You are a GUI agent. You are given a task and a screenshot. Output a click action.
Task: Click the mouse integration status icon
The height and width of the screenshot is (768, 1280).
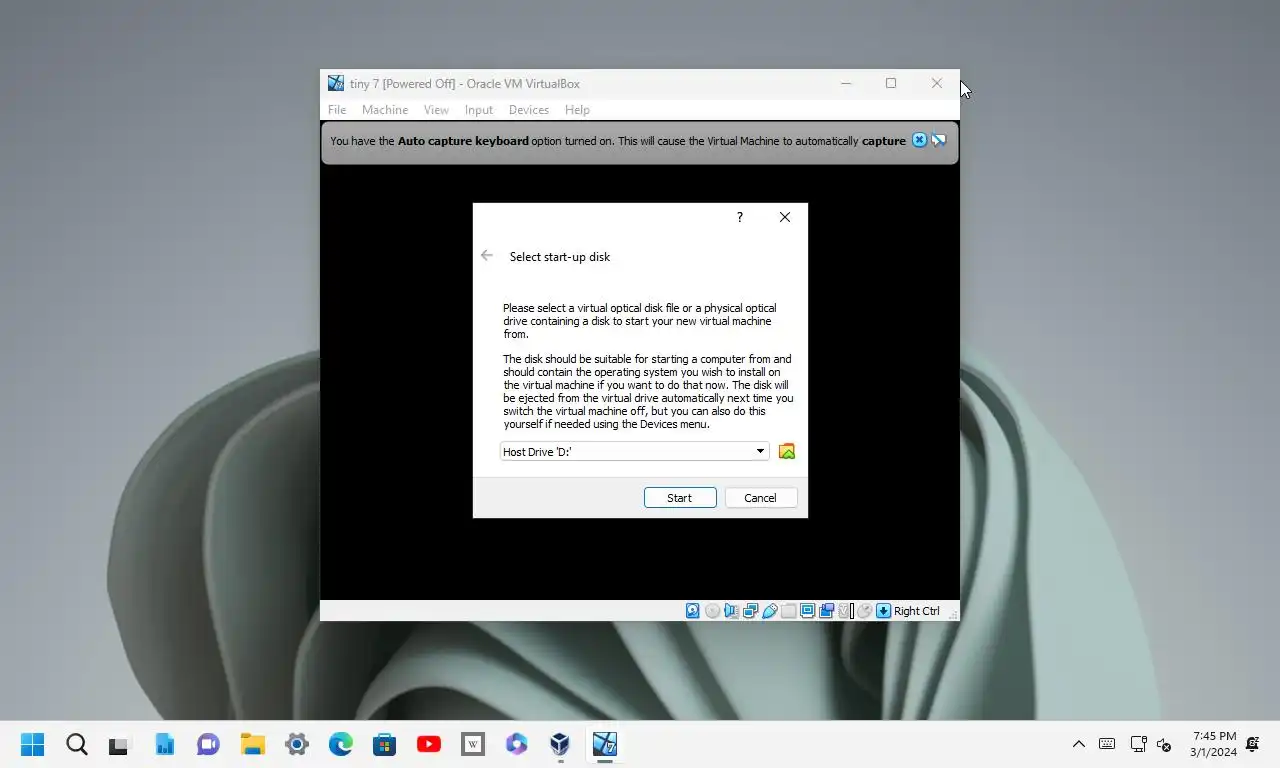pyautogui.click(x=864, y=611)
